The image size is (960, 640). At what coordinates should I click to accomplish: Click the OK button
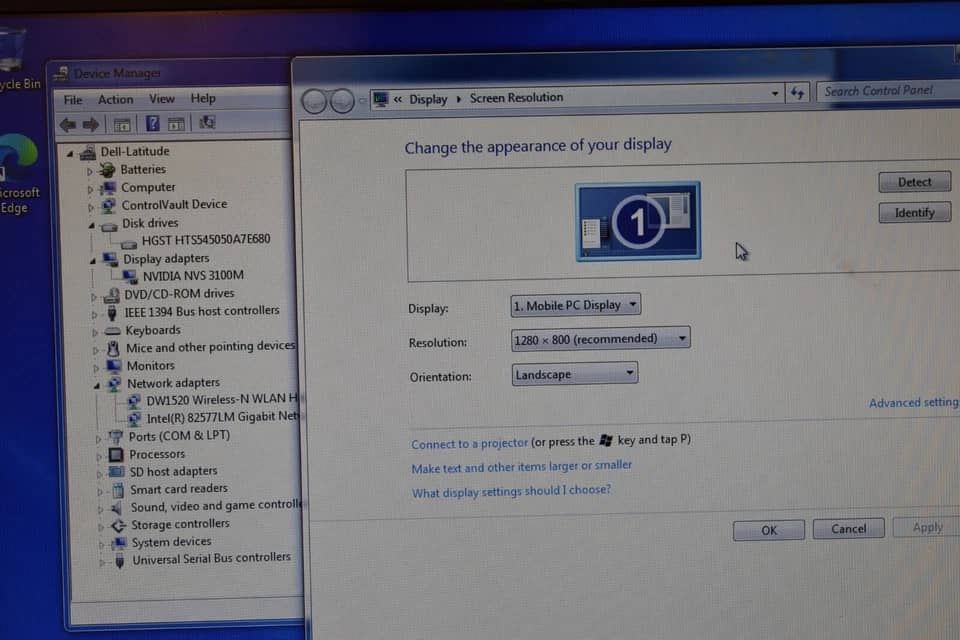tap(769, 530)
